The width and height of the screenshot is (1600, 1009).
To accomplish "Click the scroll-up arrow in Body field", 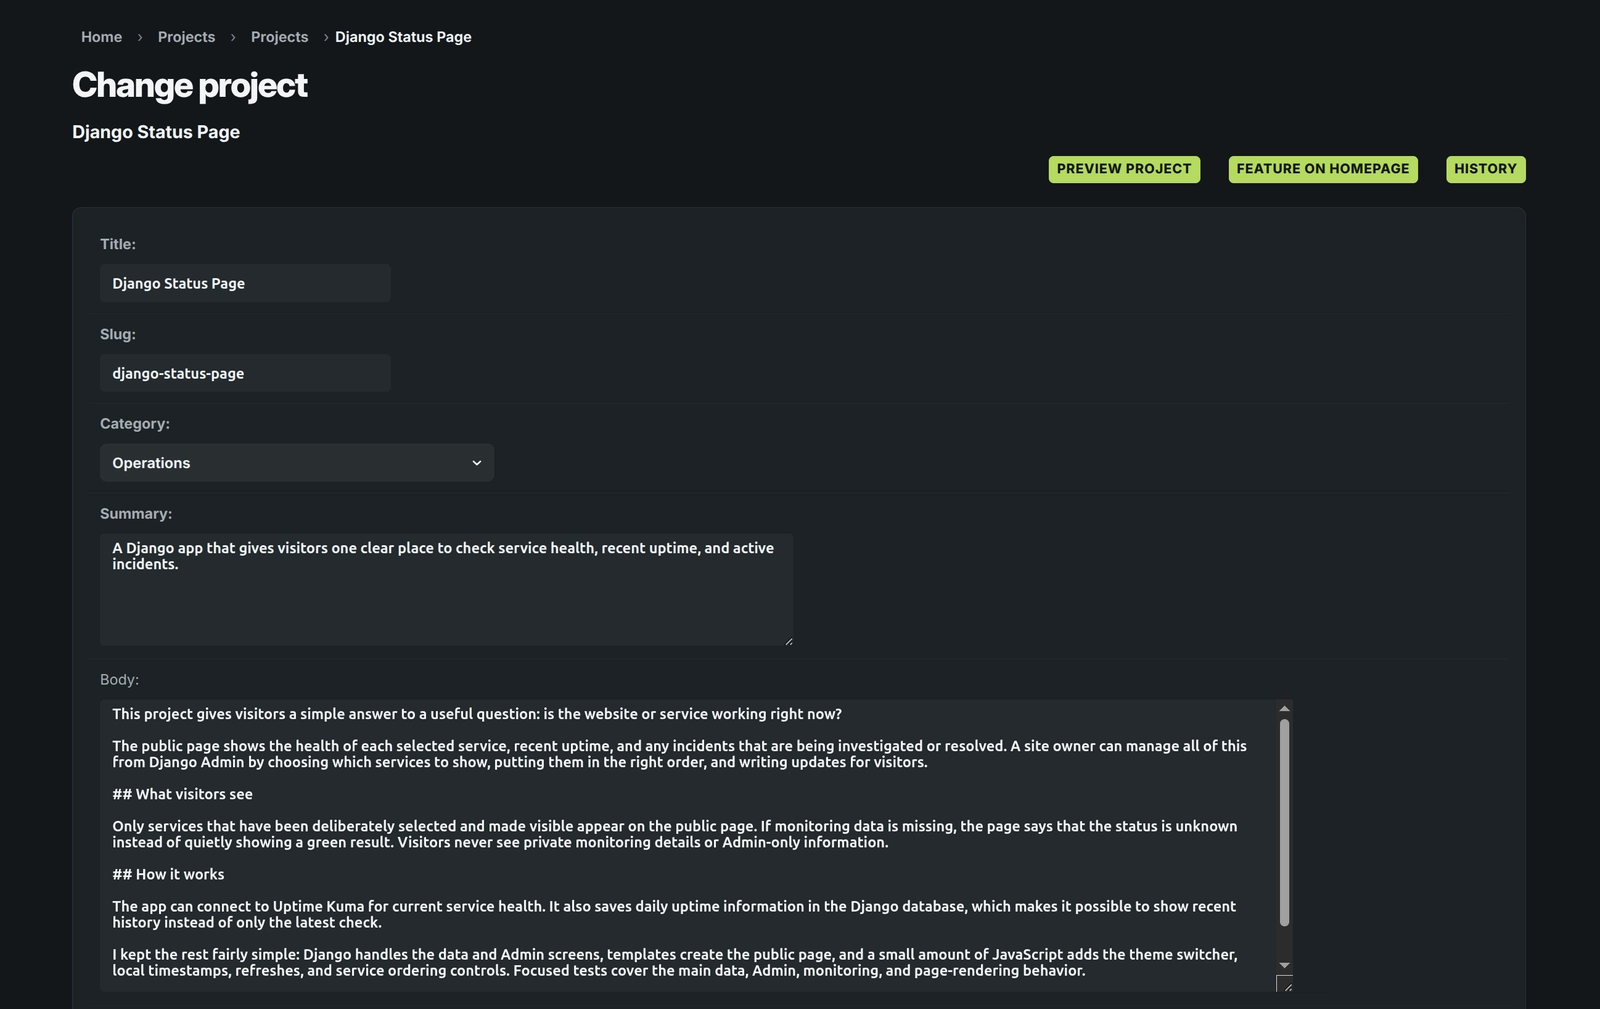I will click(x=1284, y=709).
